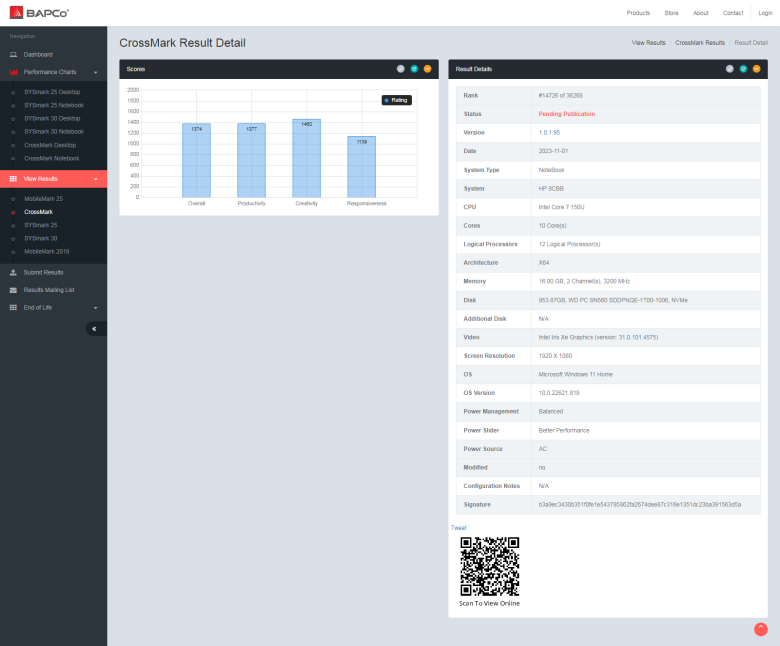Open SYSmark 25 Desktop charts

[52, 92]
